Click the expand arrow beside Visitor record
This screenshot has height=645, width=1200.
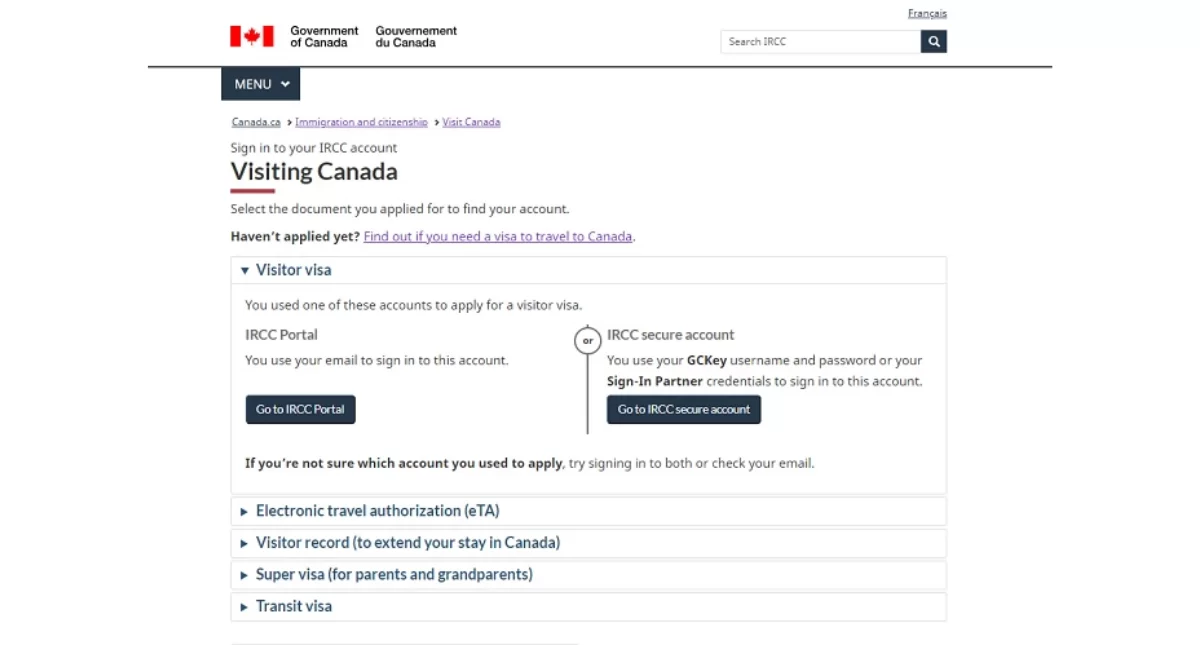[244, 542]
